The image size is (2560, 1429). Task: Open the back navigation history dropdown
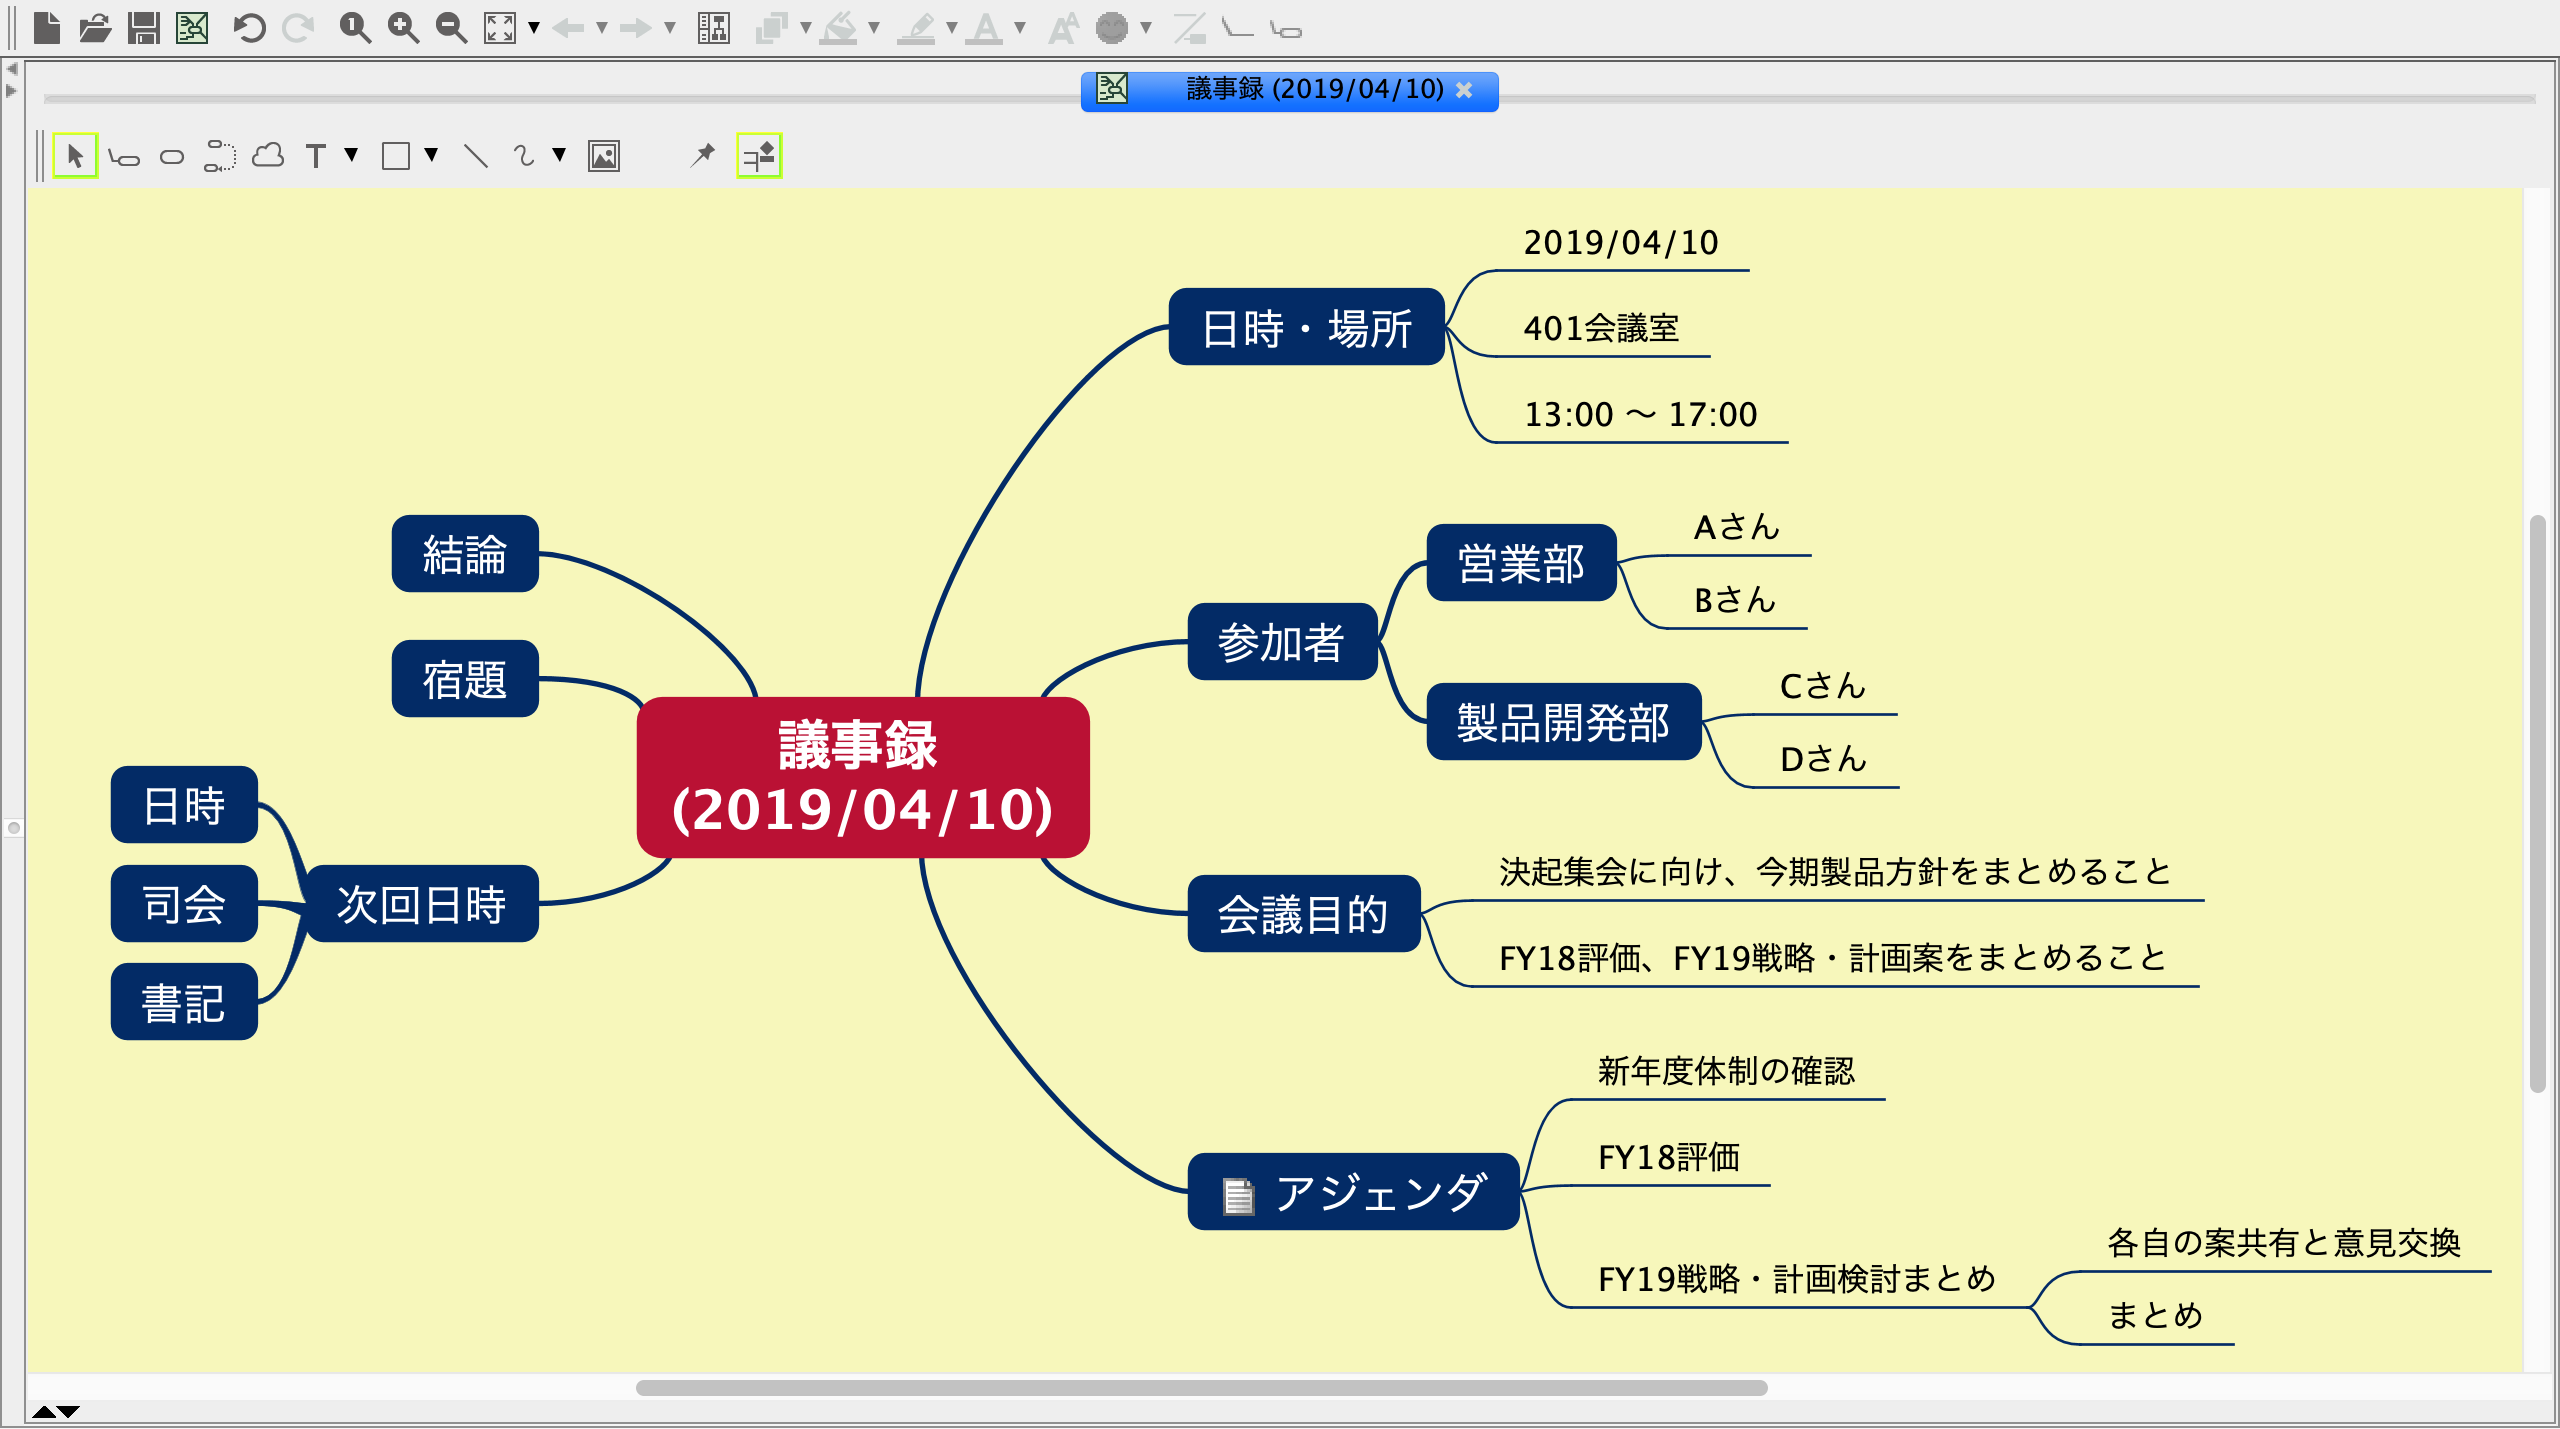pyautogui.click(x=602, y=28)
